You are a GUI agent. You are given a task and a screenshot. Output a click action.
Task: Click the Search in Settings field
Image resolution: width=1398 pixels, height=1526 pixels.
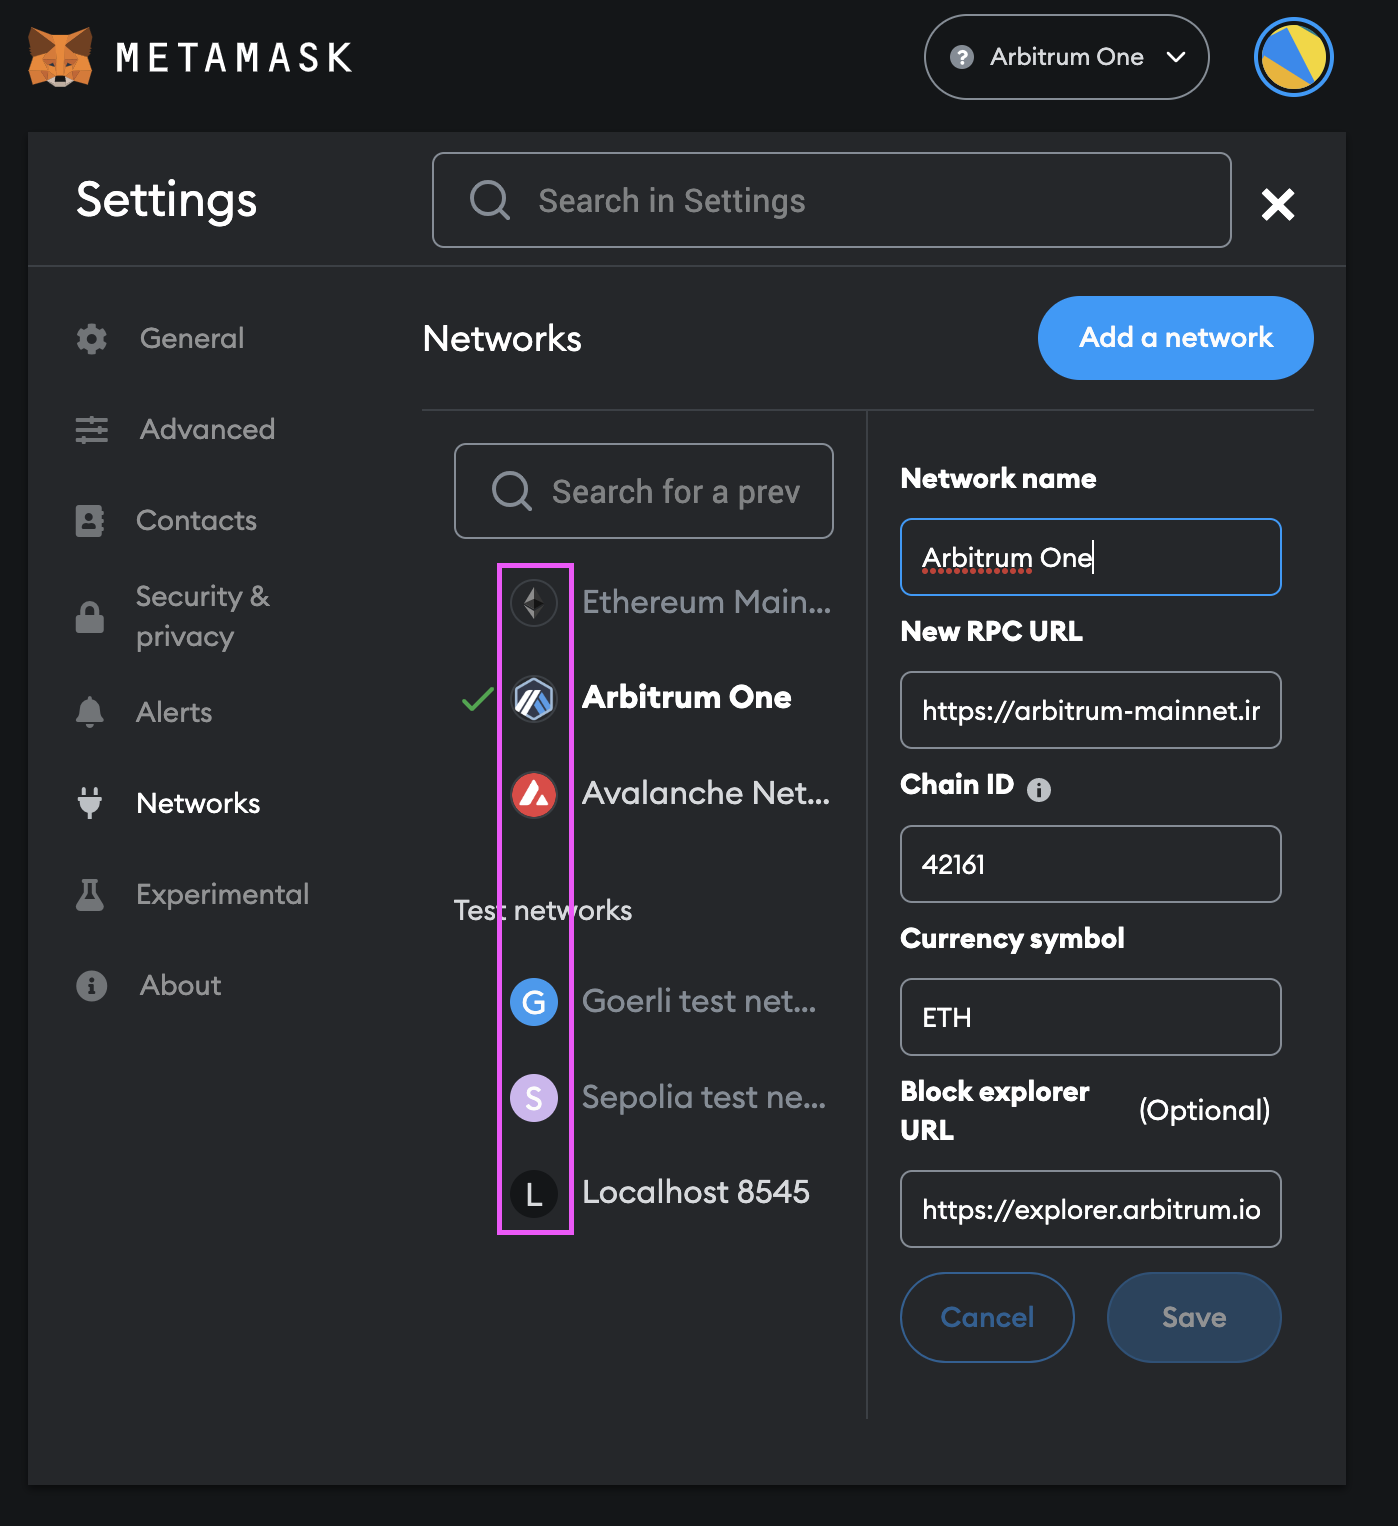coord(830,200)
